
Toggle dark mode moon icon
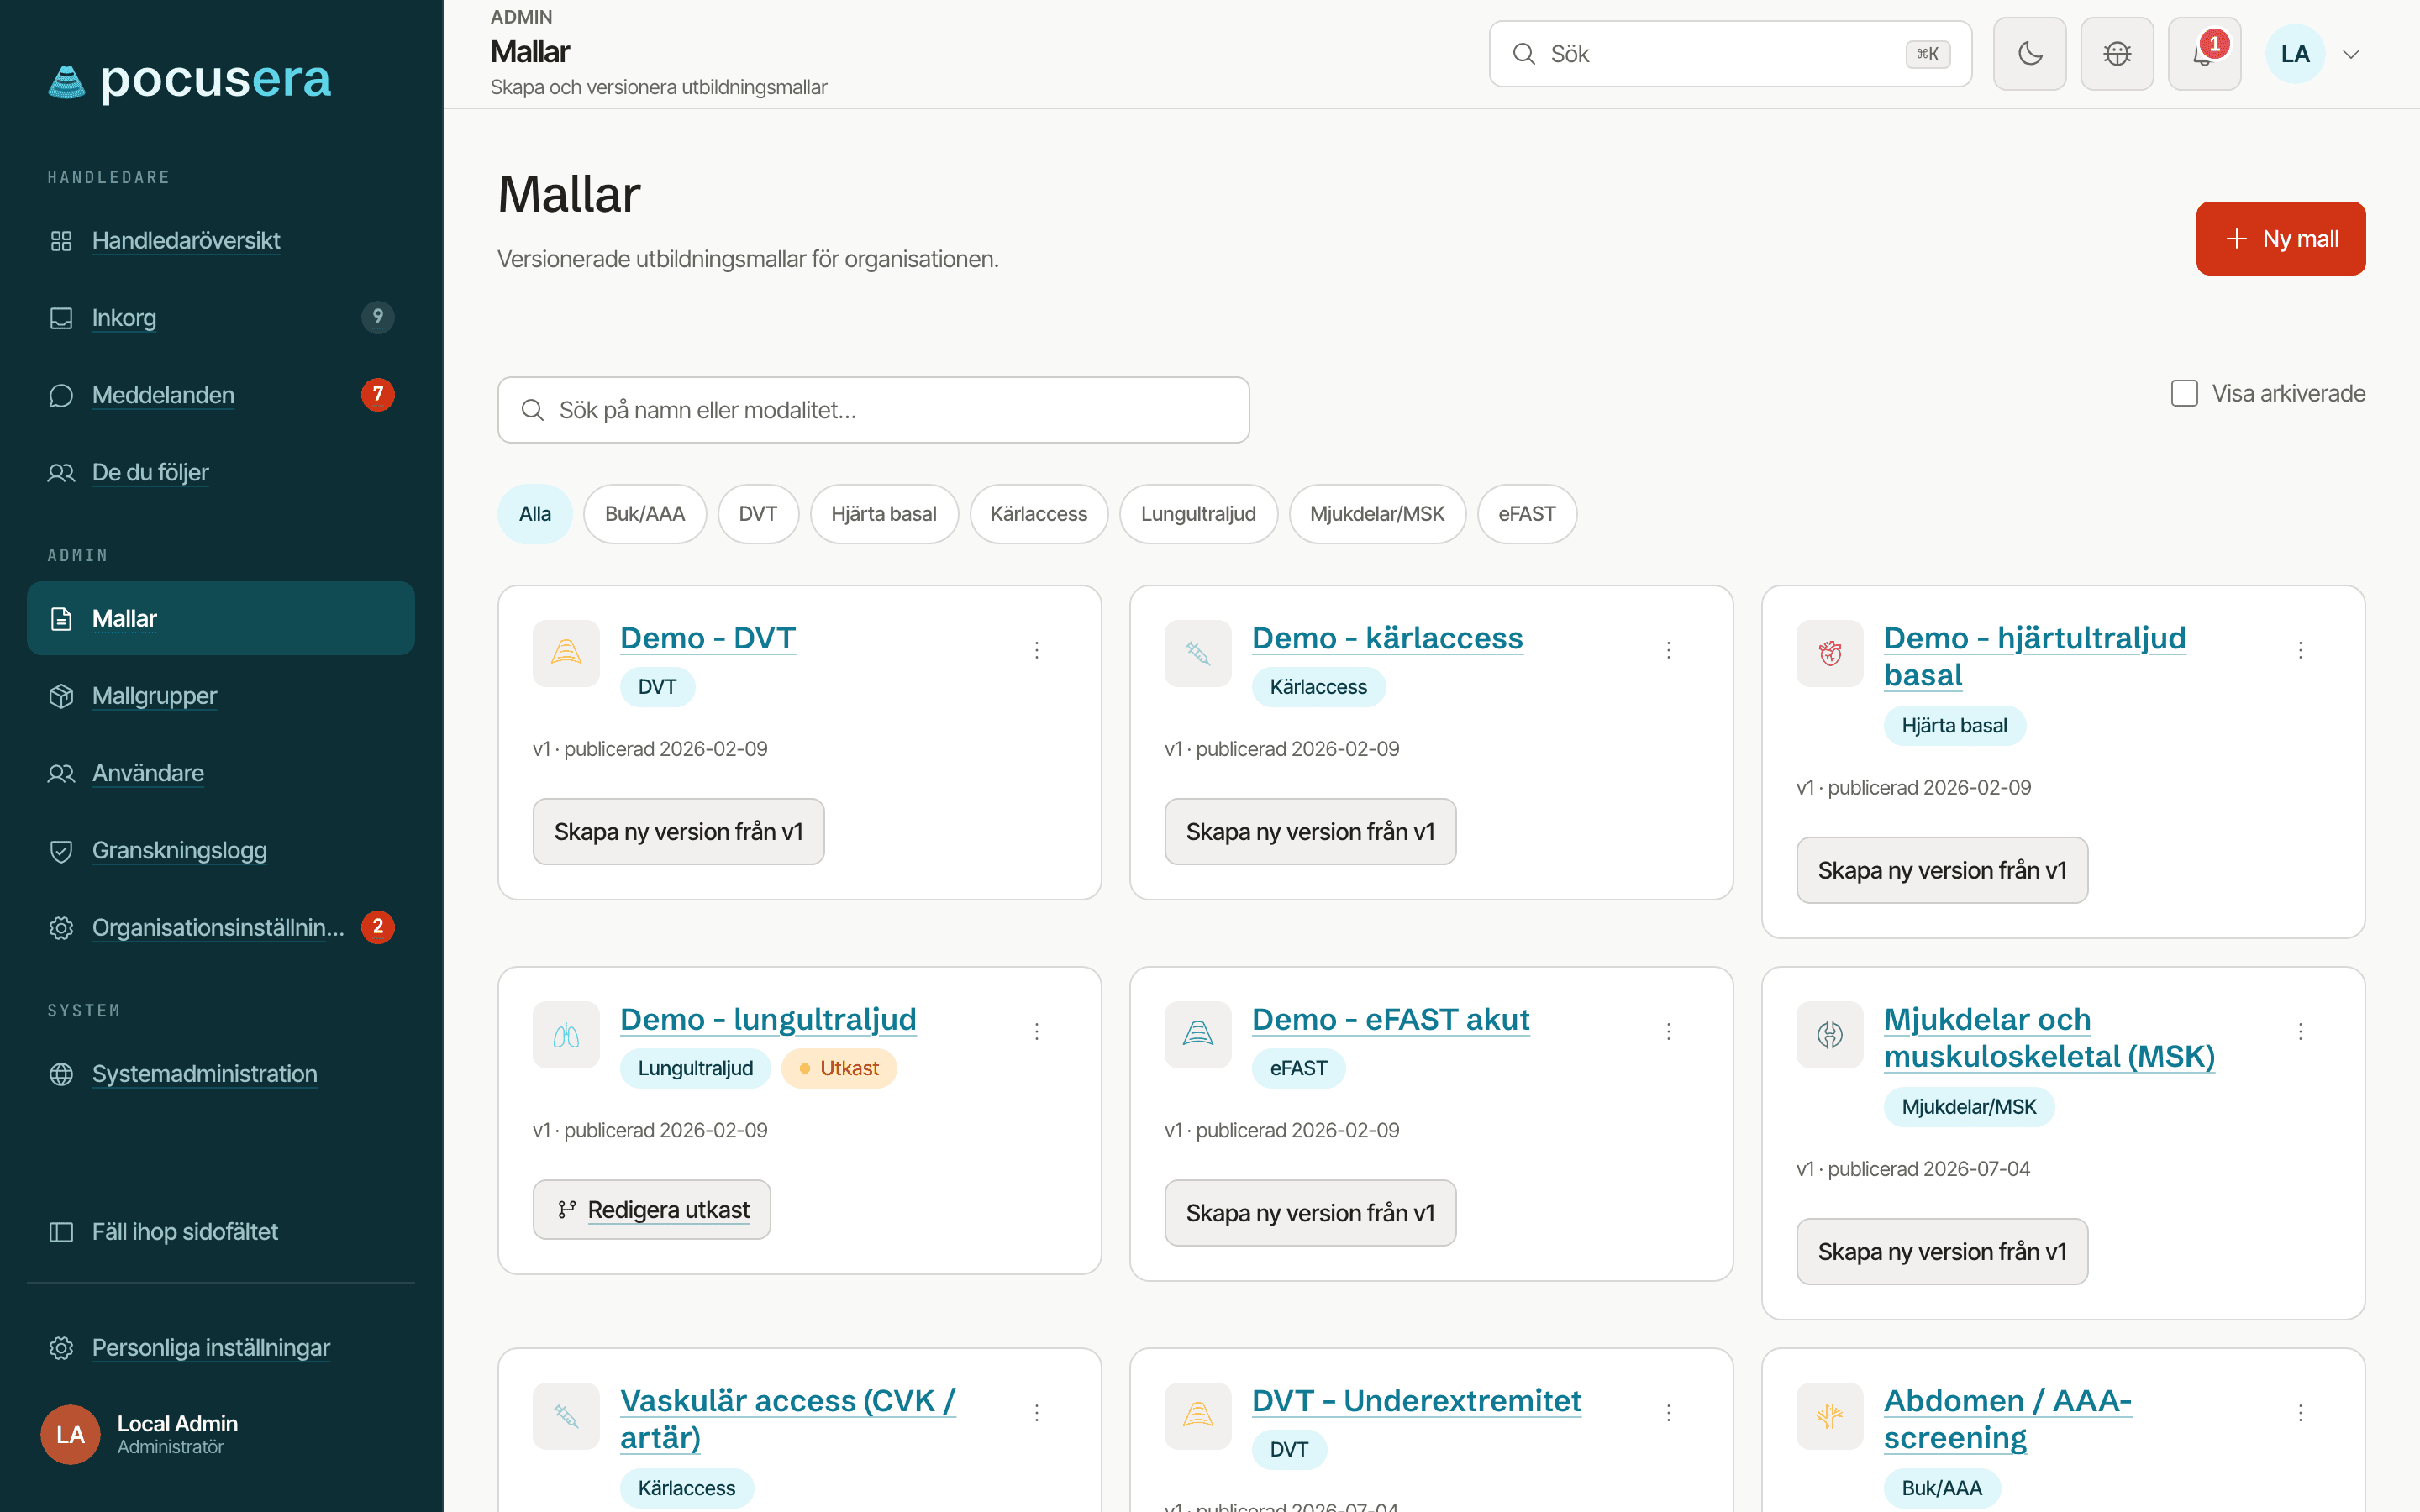pyautogui.click(x=2029, y=54)
